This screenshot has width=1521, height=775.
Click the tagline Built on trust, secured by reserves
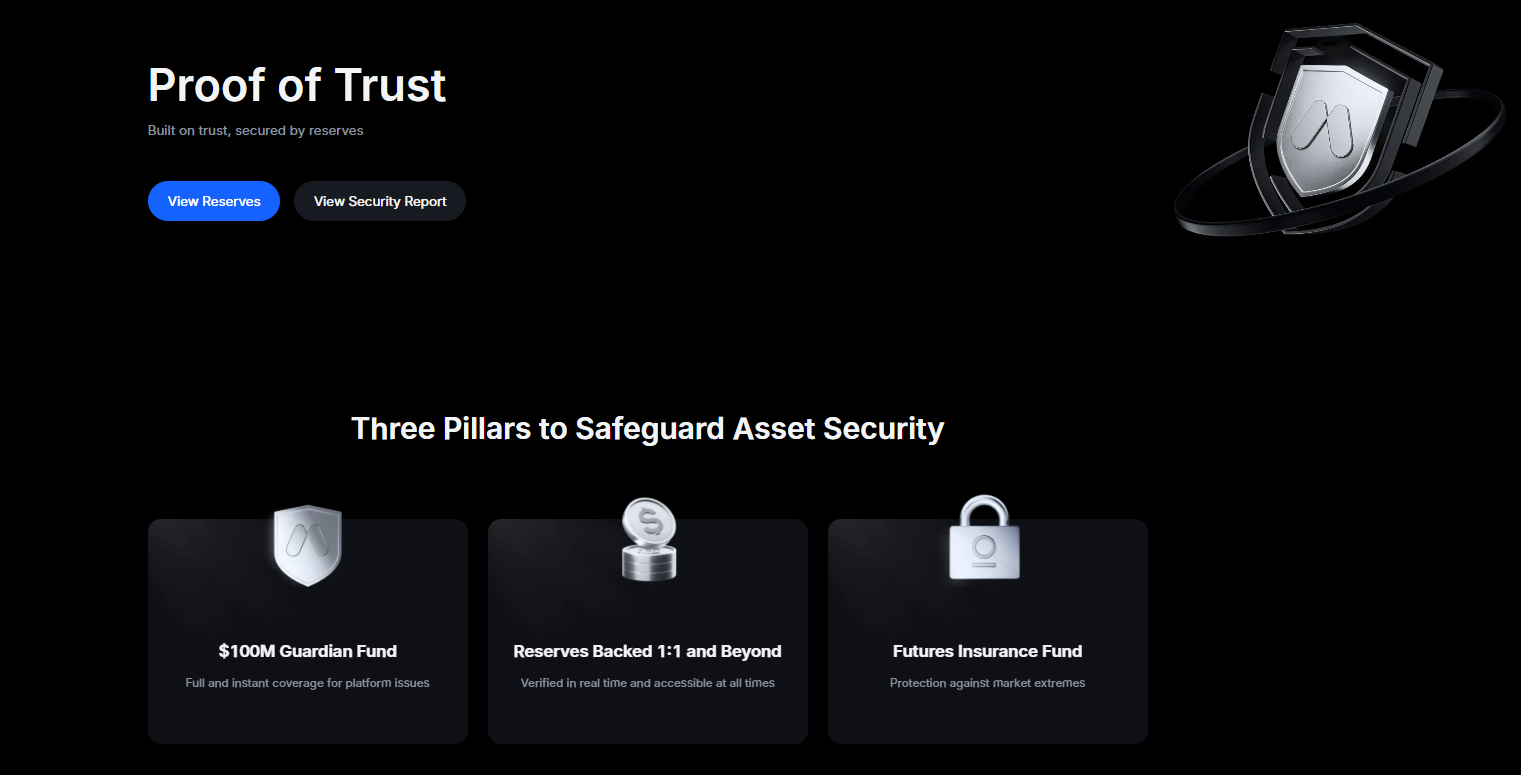click(255, 130)
